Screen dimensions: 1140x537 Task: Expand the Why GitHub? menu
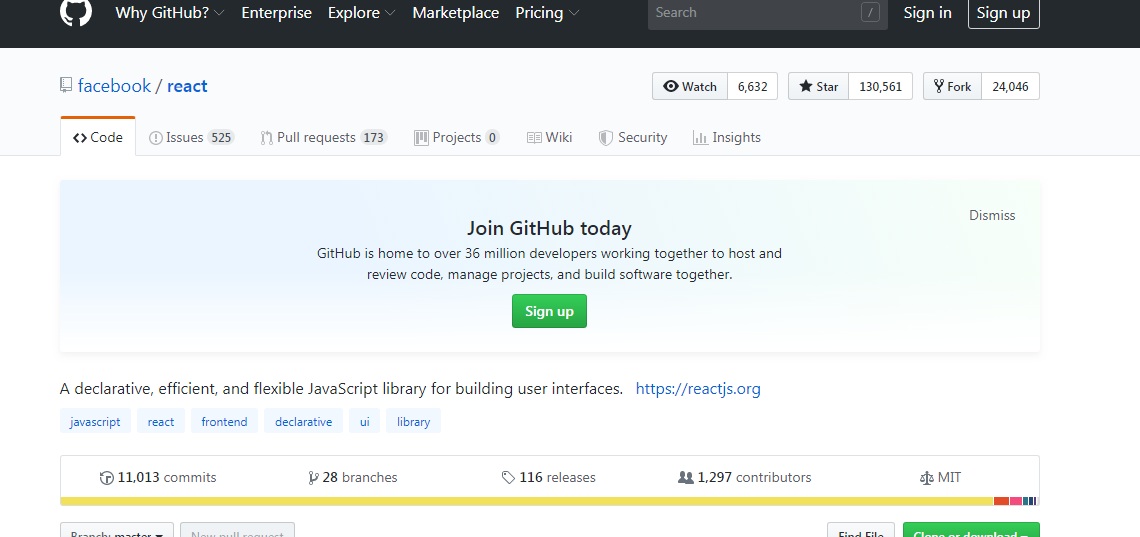169,13
